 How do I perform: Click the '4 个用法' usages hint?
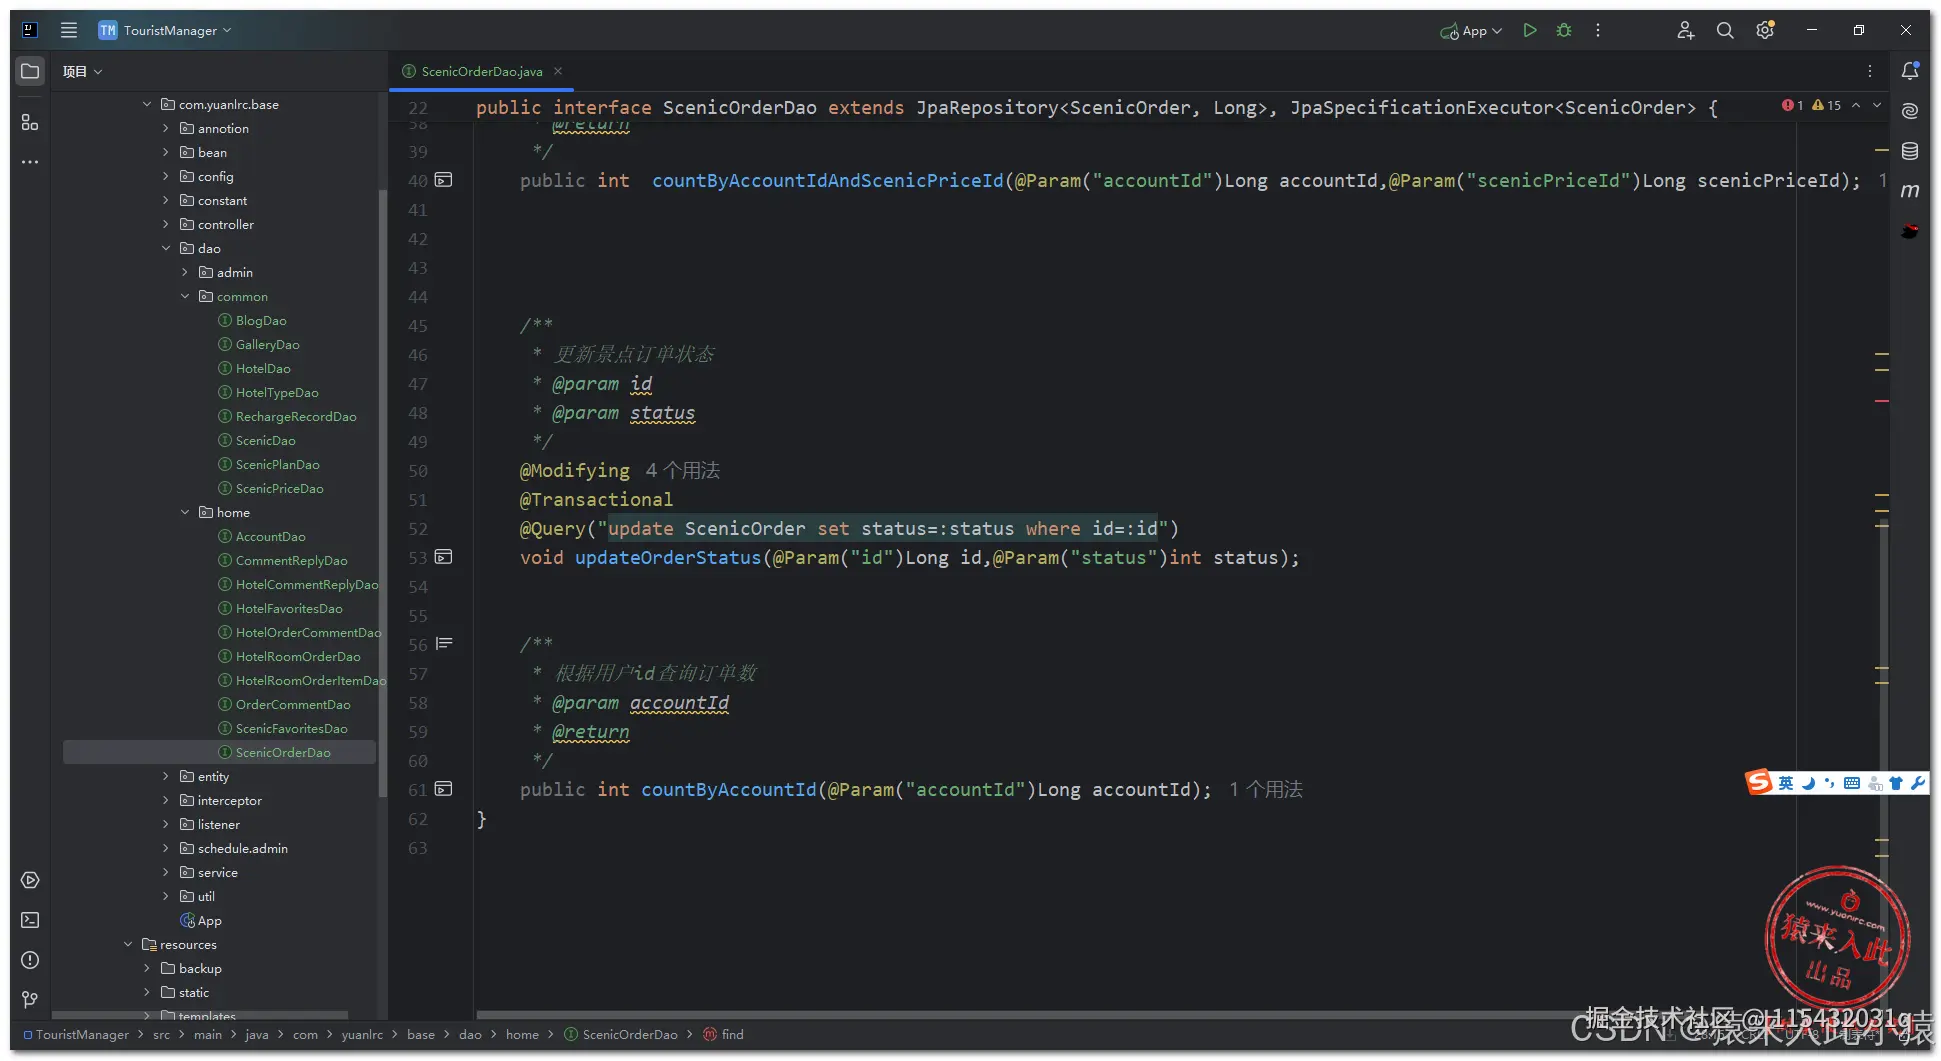coord(683,470)
